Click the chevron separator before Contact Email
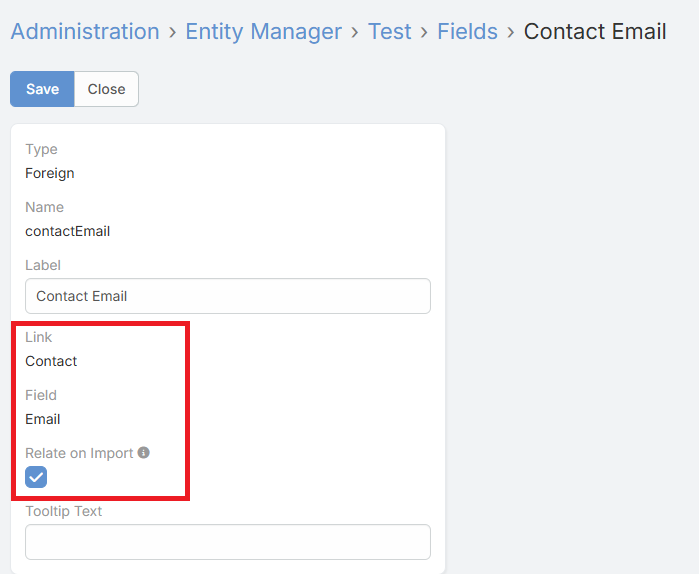The height and width of the screenshot is (574, 699). click(x=511, y=32)
